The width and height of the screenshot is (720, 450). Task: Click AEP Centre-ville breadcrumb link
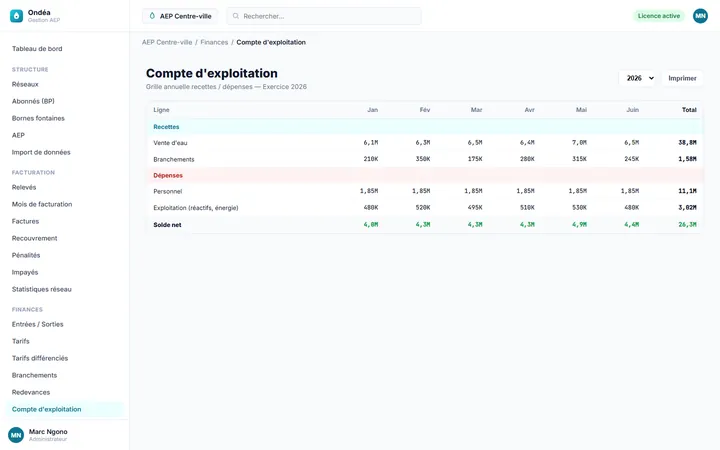pyautogui.click(x=167, y=42)
